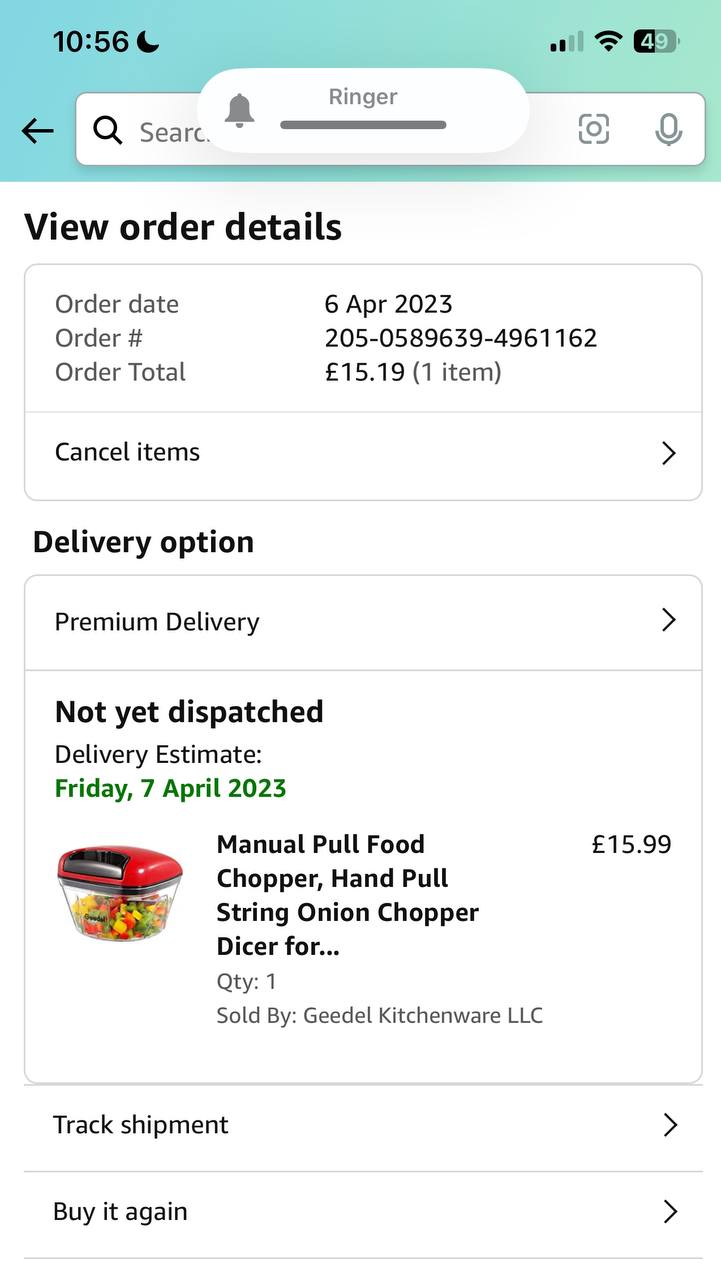The width and height of the screenshot is (721, 1280).
Task: Open Track shipment chevron arrow
Action: pyautogui.click(x=670, y=1125)
